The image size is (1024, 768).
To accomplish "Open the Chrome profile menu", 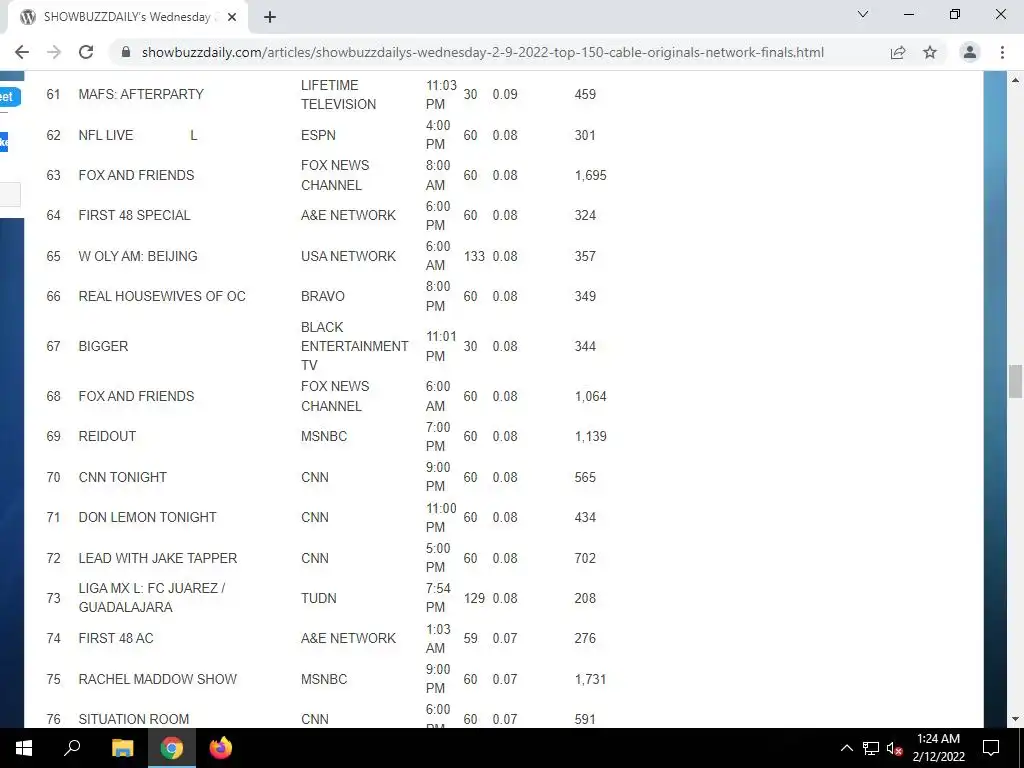I will [x=970, y=52].
